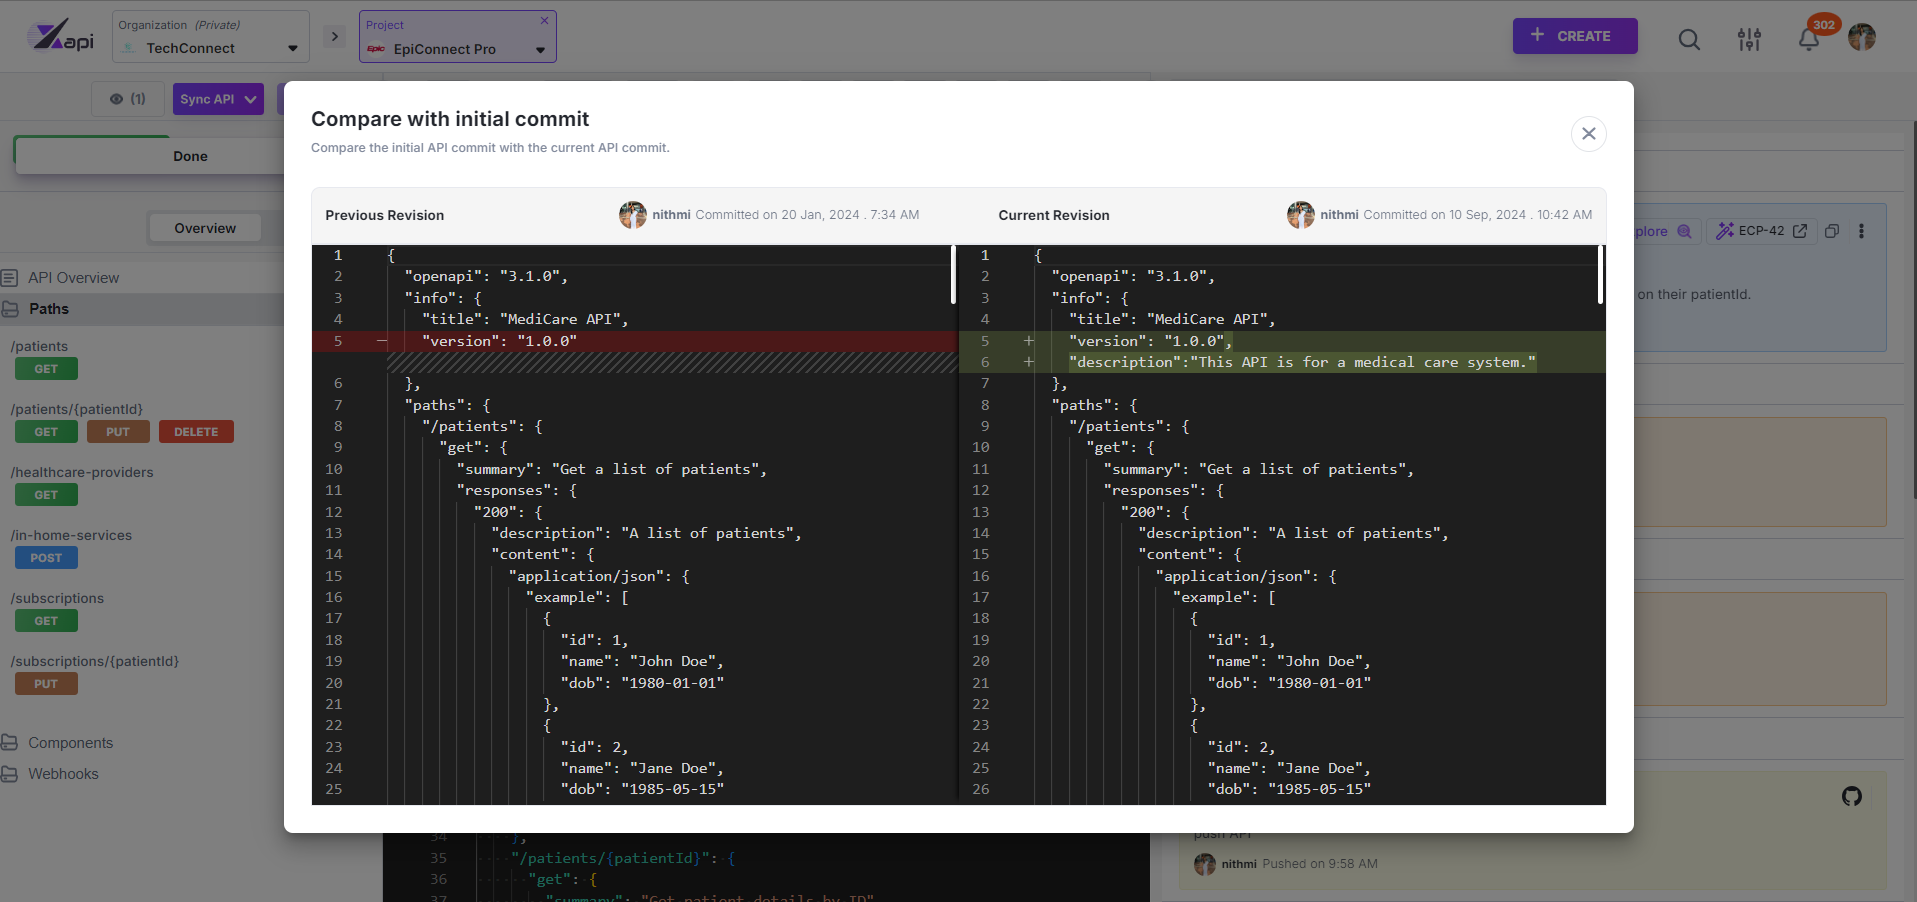Open notifications bell with 302 badge
Viewport: 1917px width, 902px height.
click(x=1809, y=39)
